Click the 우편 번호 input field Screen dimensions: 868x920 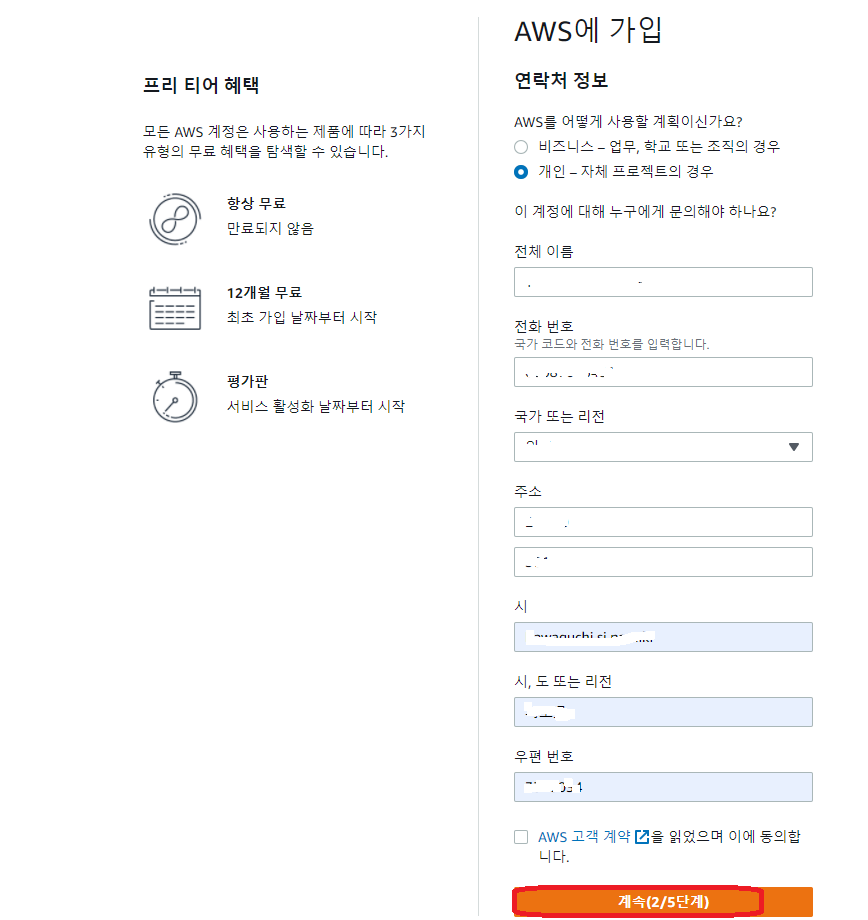tap(663, 787)
